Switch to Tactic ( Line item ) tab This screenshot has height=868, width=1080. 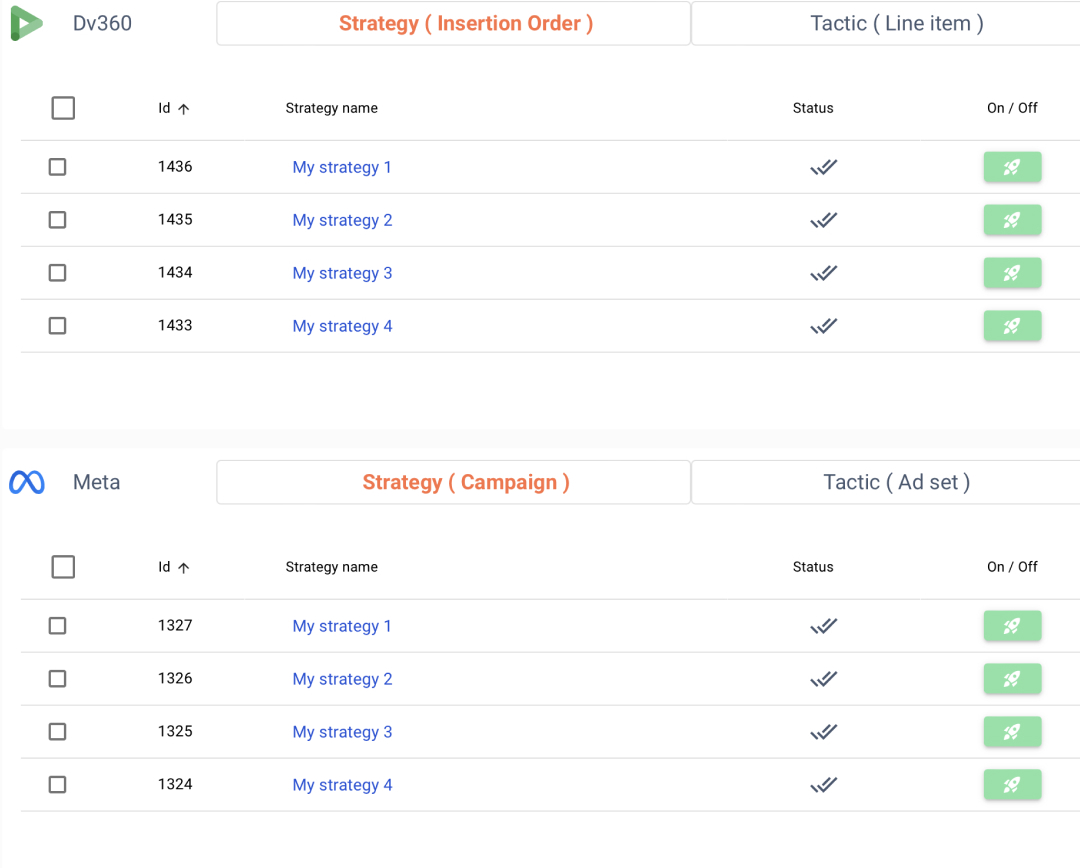point(896,24)
